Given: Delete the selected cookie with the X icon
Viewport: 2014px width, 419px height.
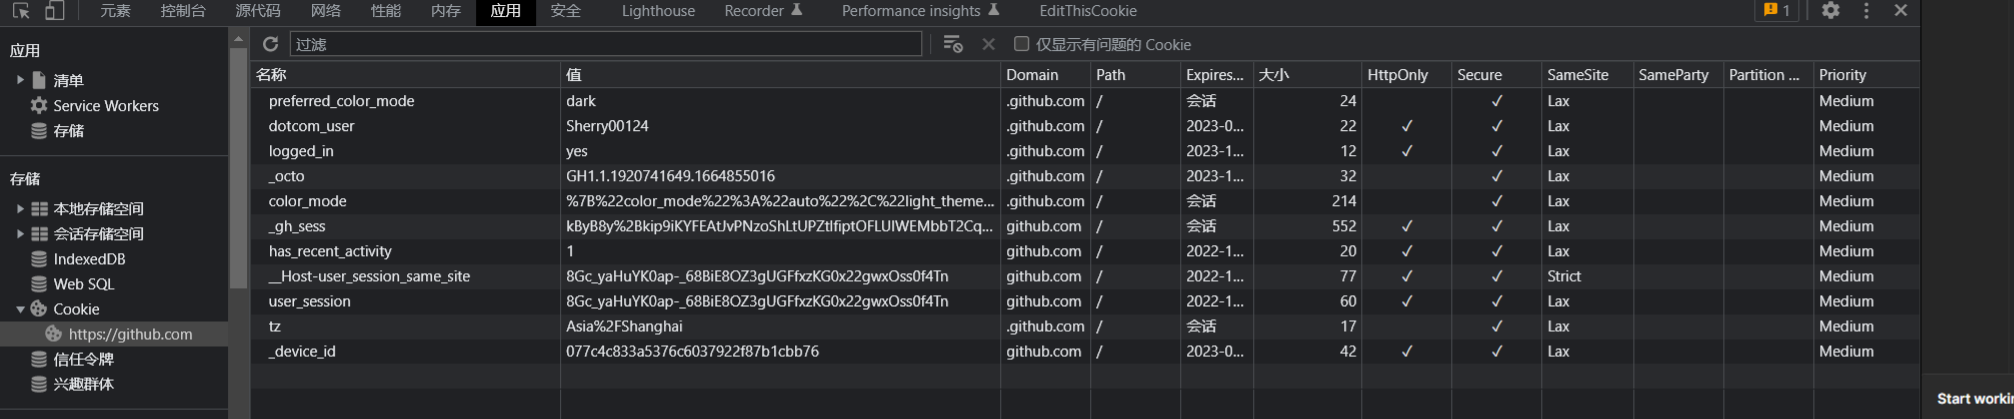Looking at the screenshot, I should tap(988, 44).
